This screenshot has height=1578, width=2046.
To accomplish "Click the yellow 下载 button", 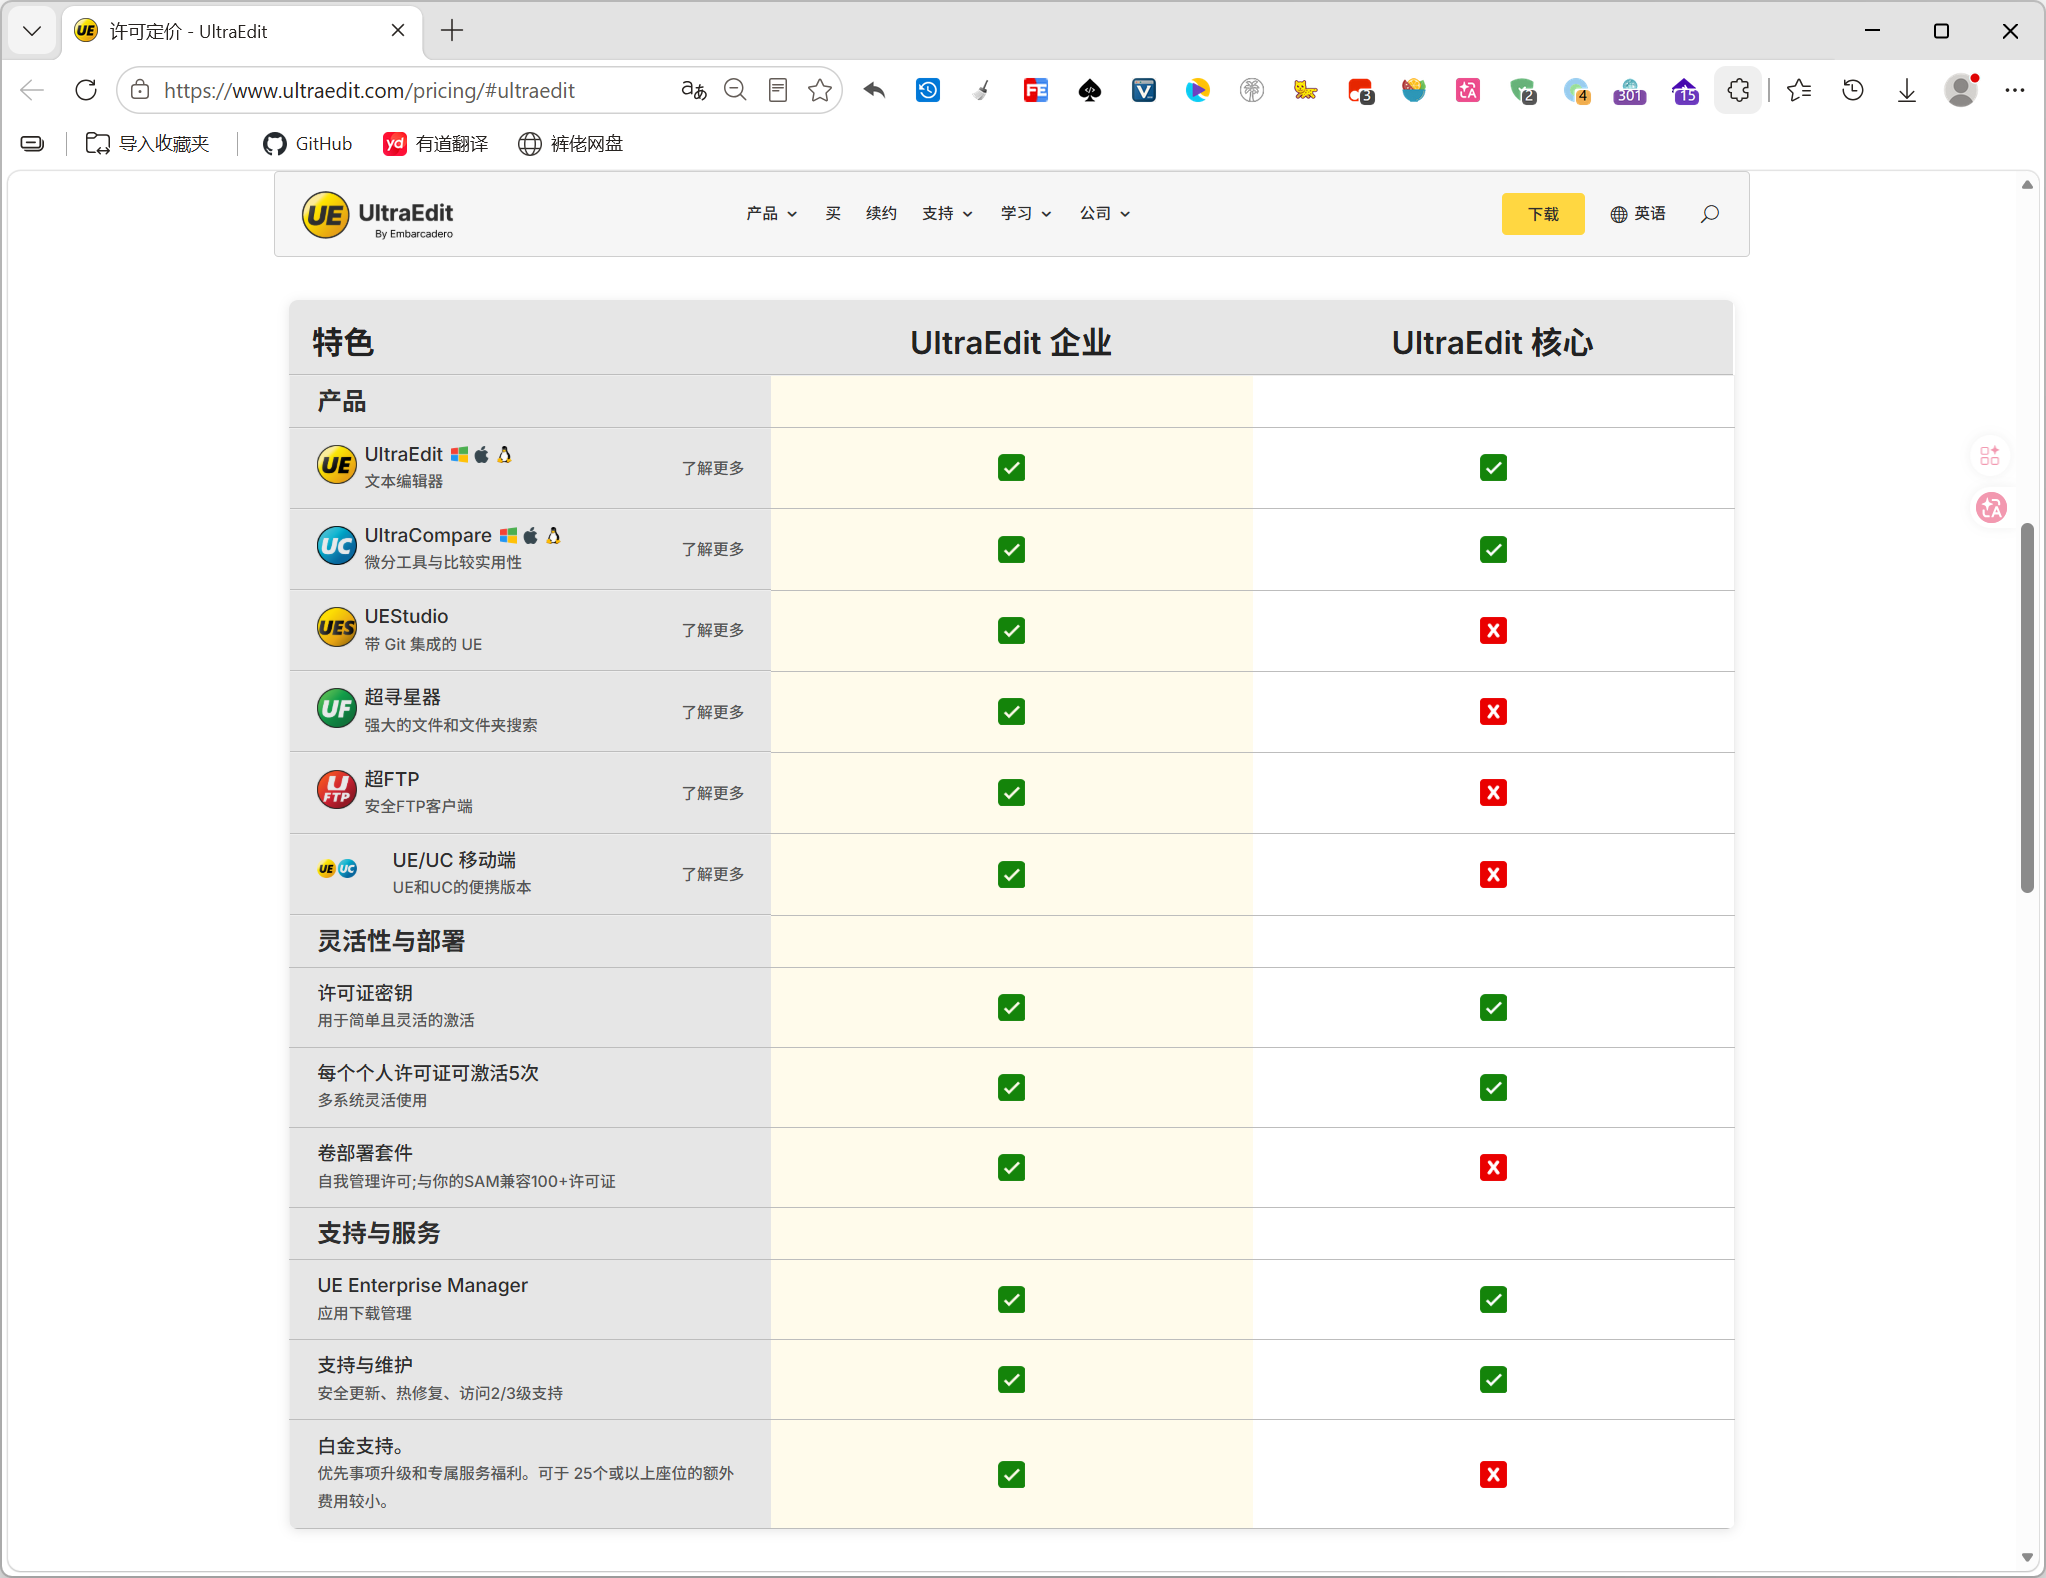I will pyautogui.click(x=1543, y=214).
